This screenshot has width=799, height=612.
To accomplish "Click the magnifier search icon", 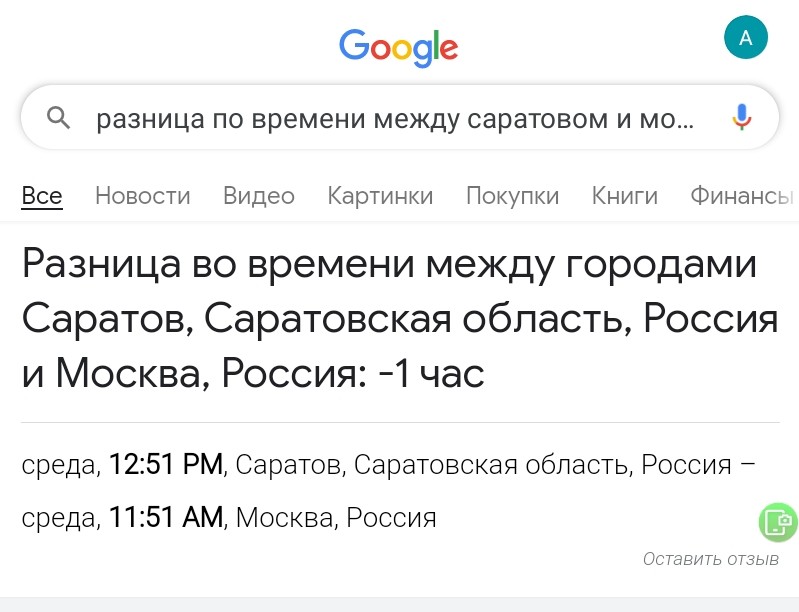I will pos(59,119).
